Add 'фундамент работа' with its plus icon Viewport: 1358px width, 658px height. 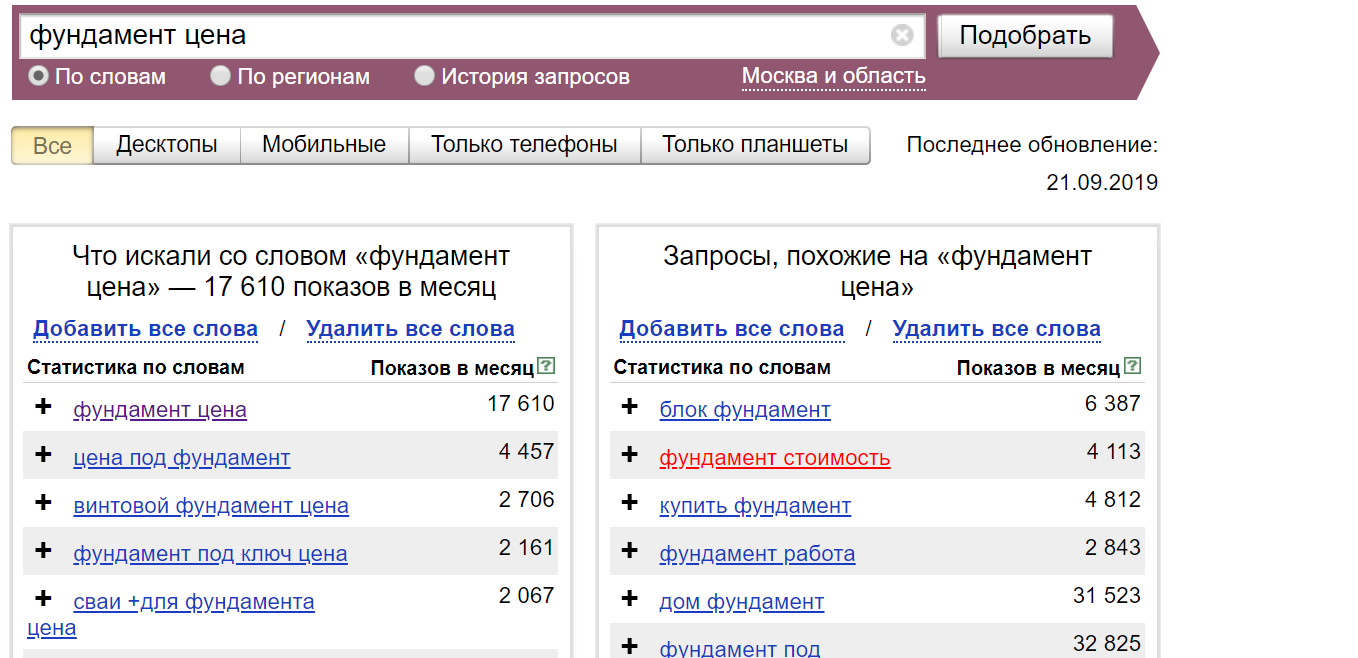coord(629,550)
